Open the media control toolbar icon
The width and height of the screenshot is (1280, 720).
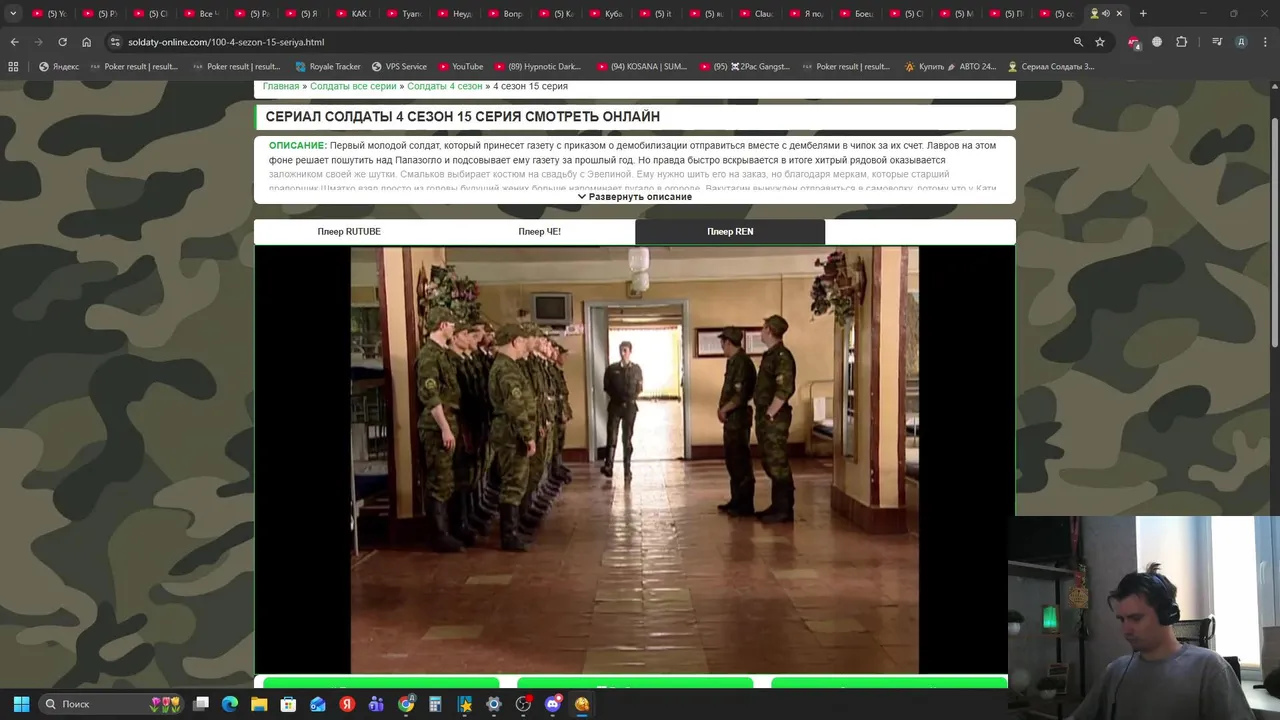(x=1217, y=42)
